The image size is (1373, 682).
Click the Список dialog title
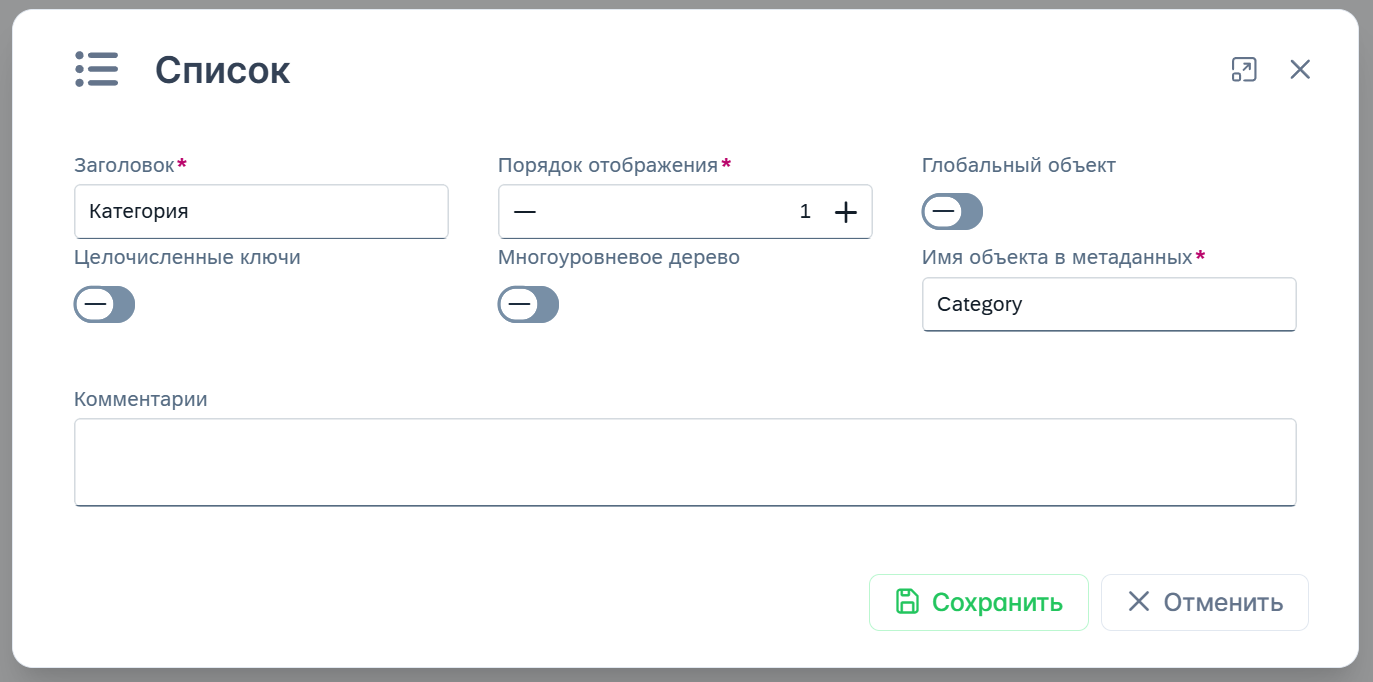(222, 70)
